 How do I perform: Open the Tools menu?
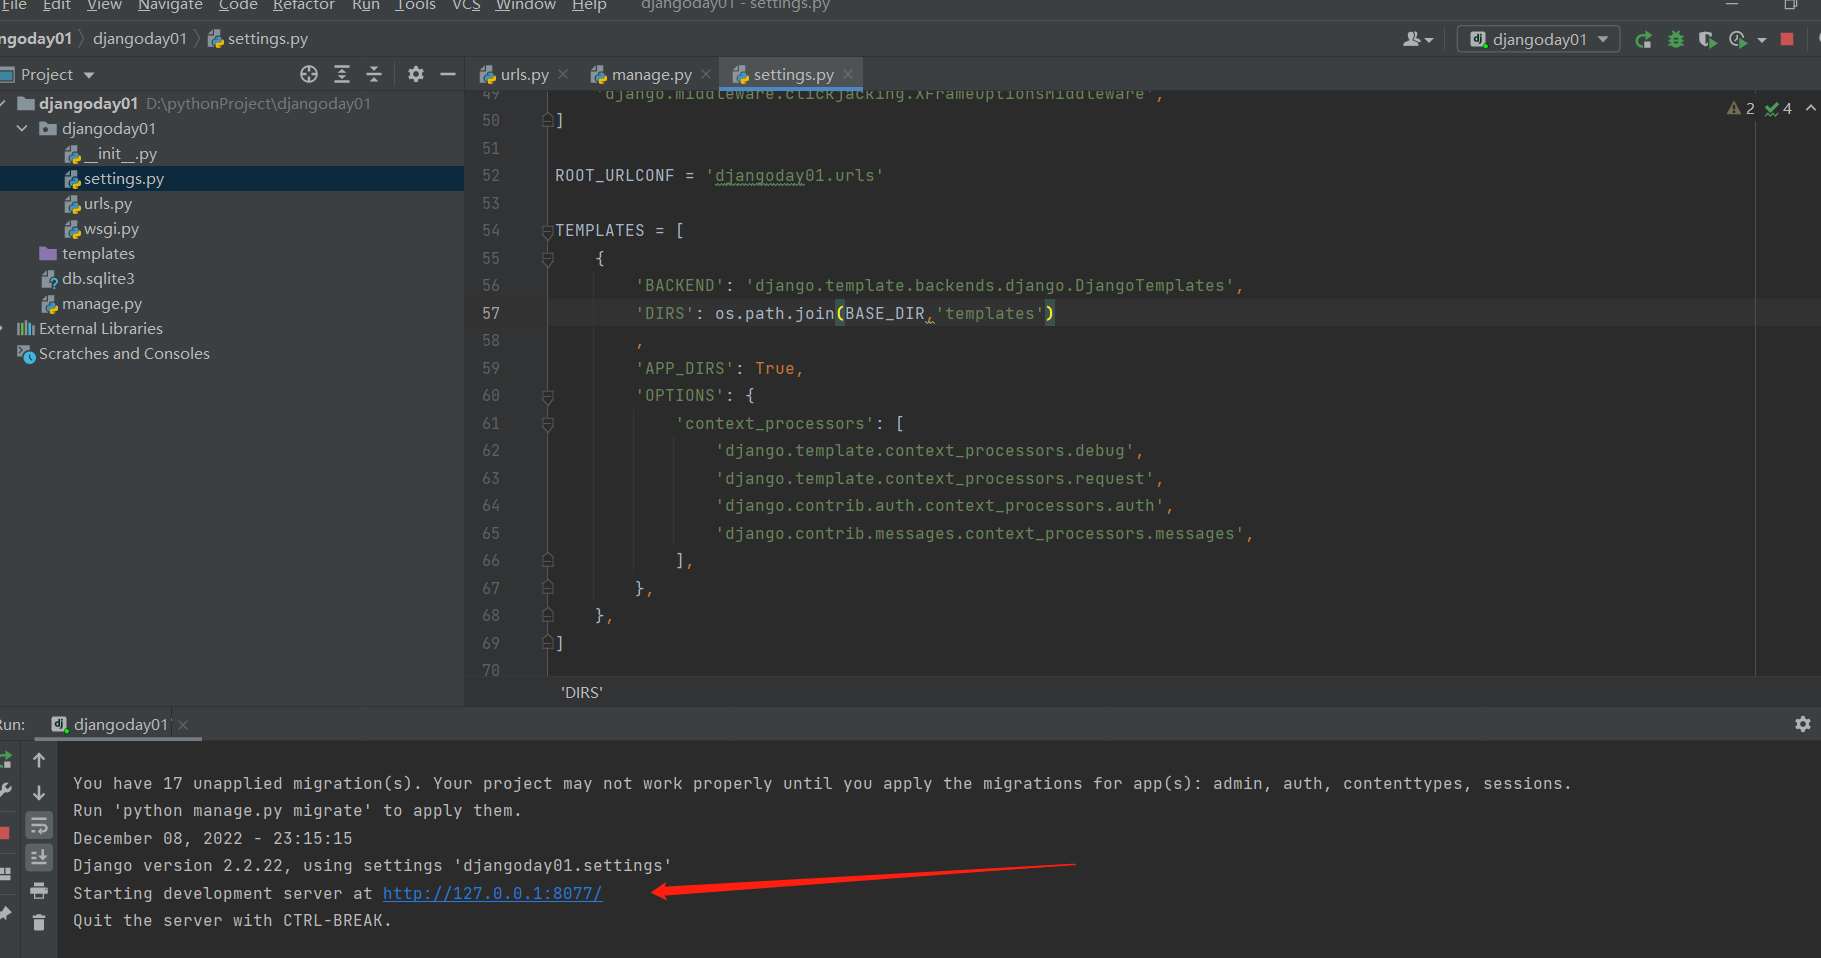coord(415,6)
